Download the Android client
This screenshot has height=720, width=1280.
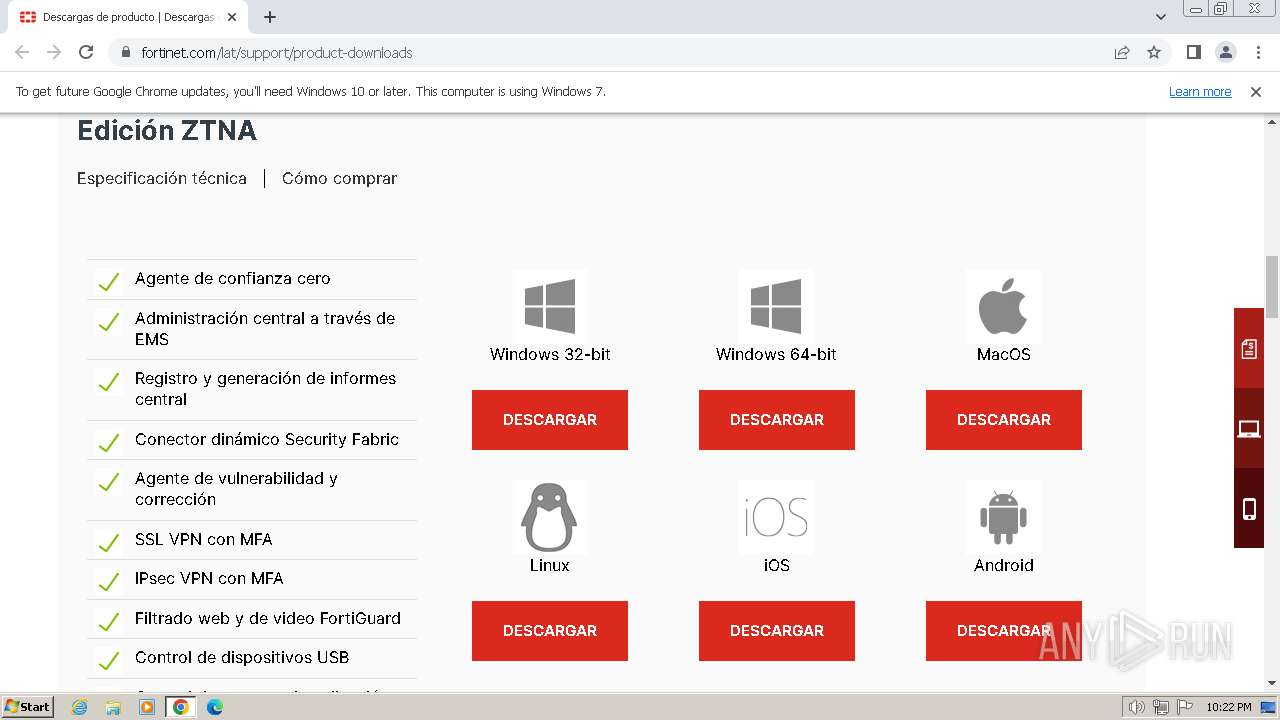pyautogui.click(x=1004, y=631)
